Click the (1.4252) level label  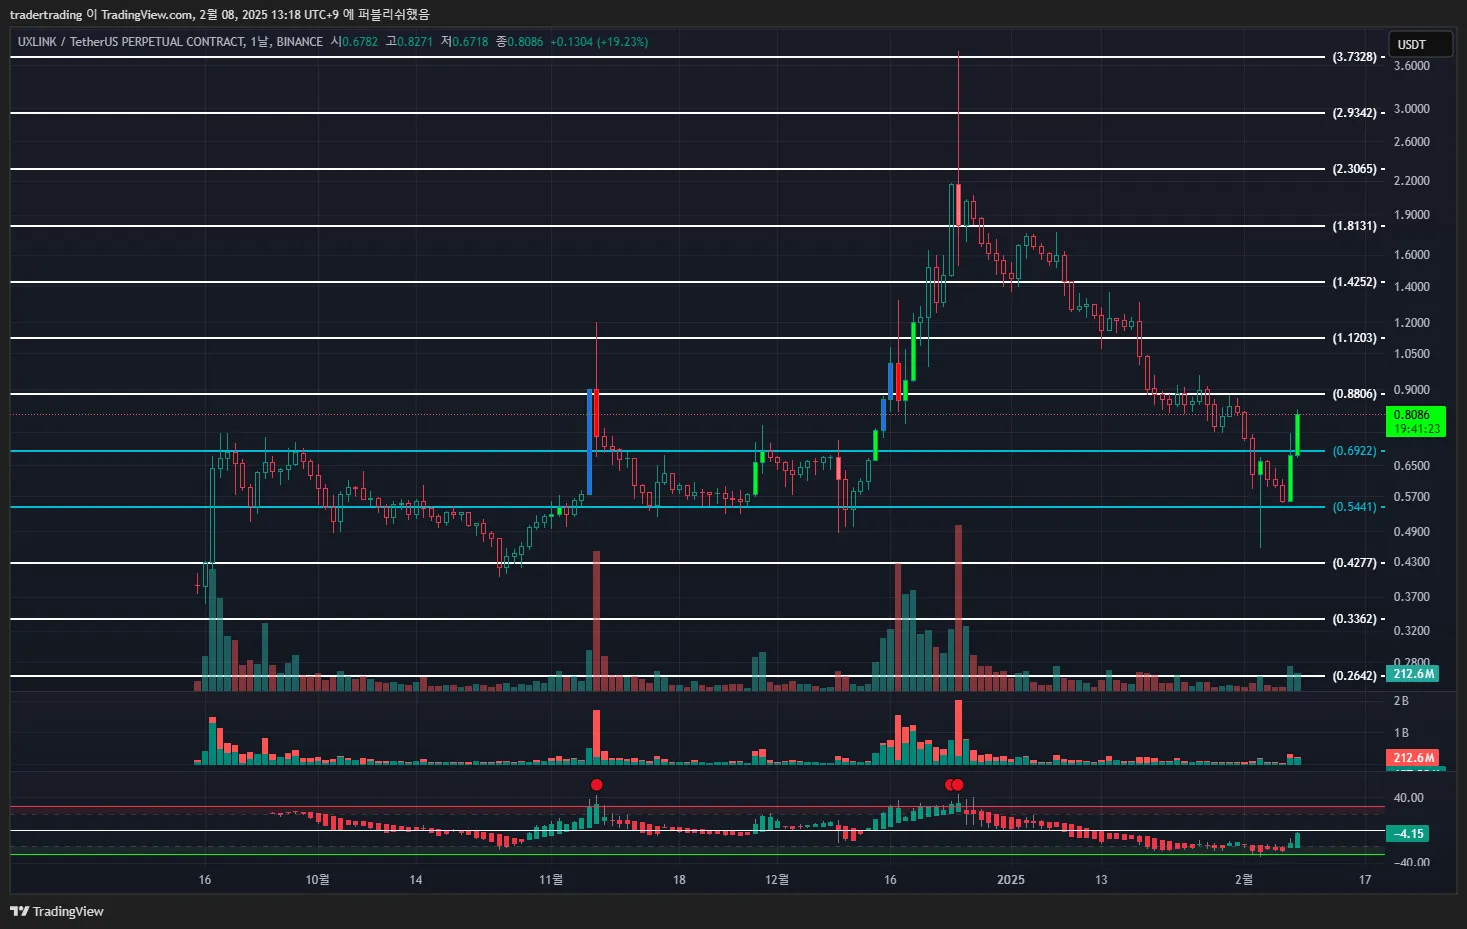click(1354, 282)
